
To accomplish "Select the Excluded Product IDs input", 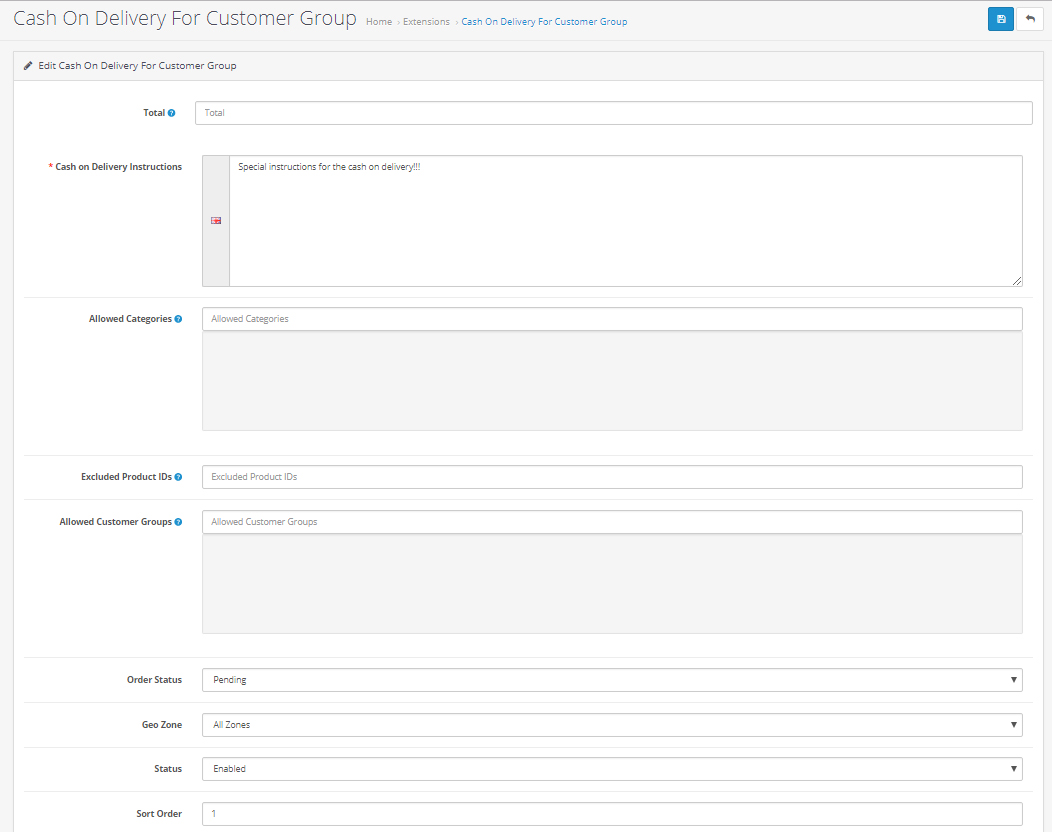I will 612,477.
